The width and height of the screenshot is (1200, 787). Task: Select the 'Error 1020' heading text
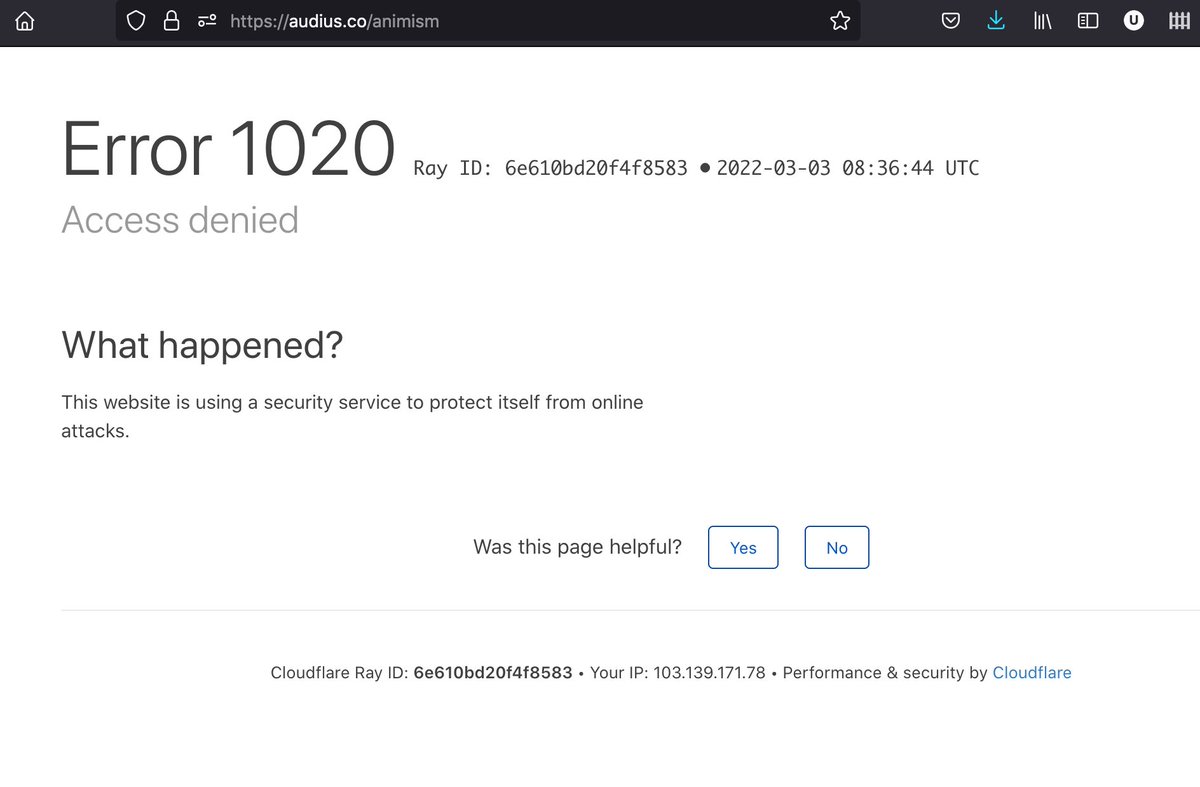[x=229, y=150]
